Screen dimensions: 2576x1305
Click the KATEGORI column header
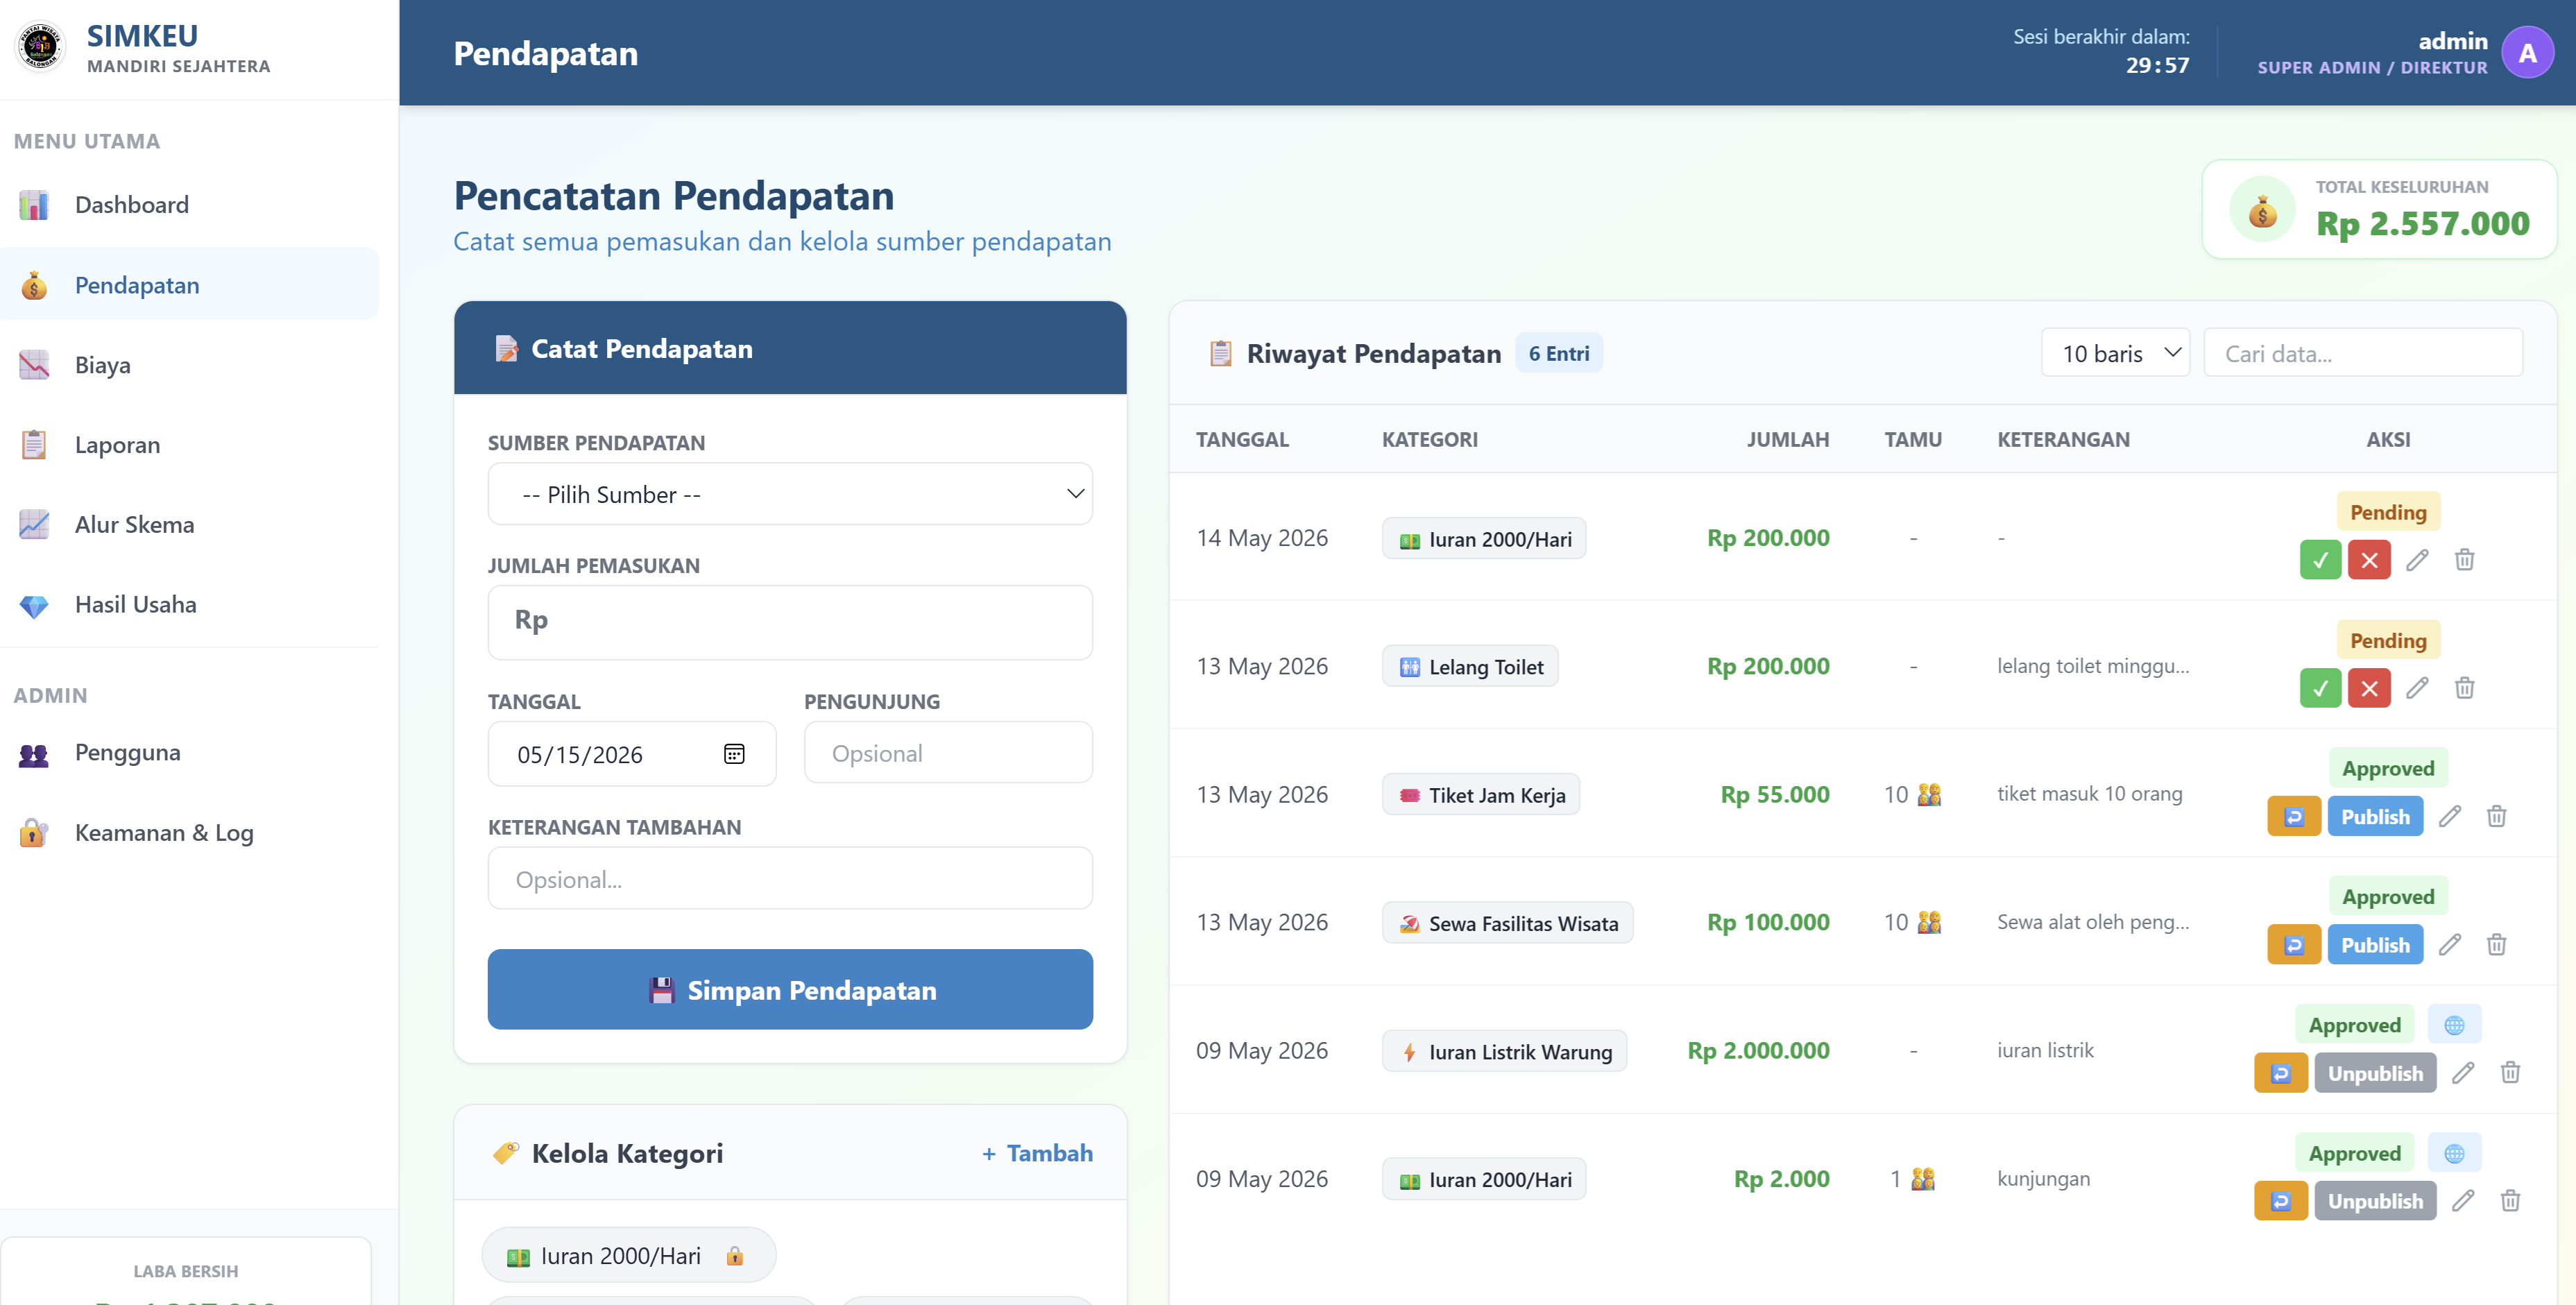click(1429, 440)
